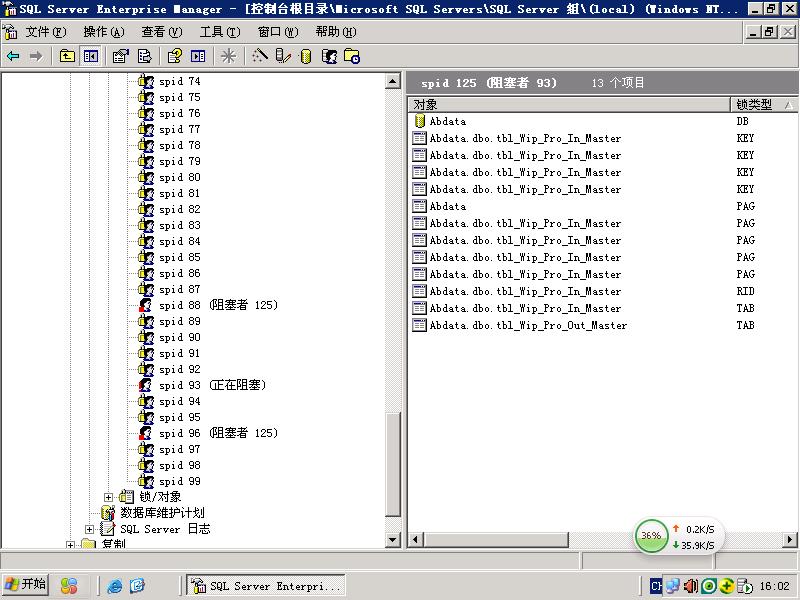Click the SQL Server Service Manager tray icon
Image resolution: width=800 pixels, height=600 pixels.
pos(745,586)
